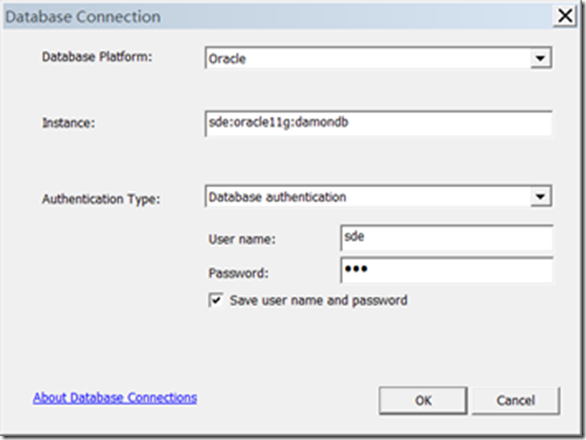Viewport: 586px width, 440px height.
Task: Click the 'Database Platform:' label
Action: pyautogui.click(x=97, y=57)
